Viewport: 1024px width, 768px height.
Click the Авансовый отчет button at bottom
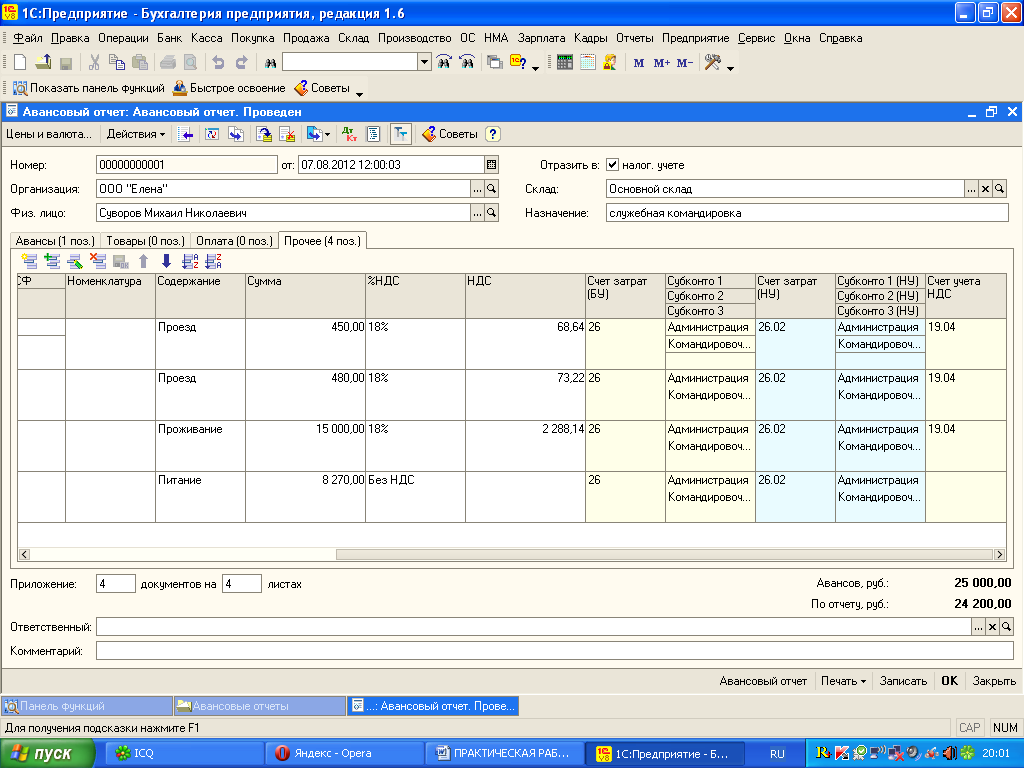[763, 680]
